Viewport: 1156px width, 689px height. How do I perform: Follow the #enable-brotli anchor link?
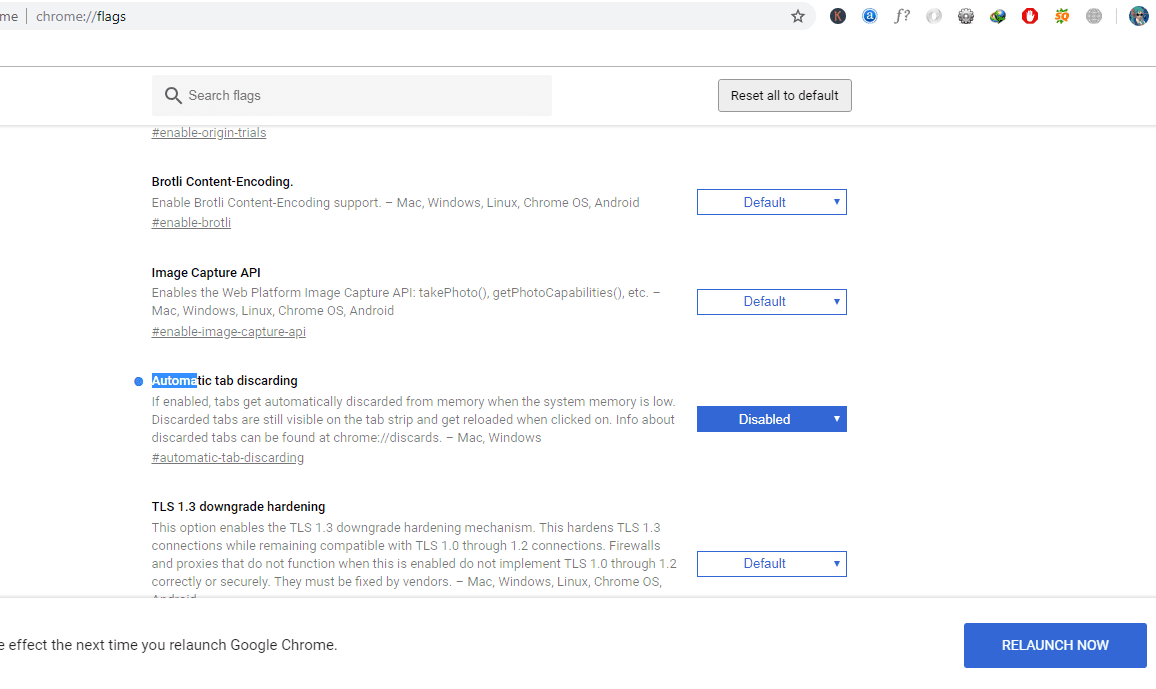191,223
